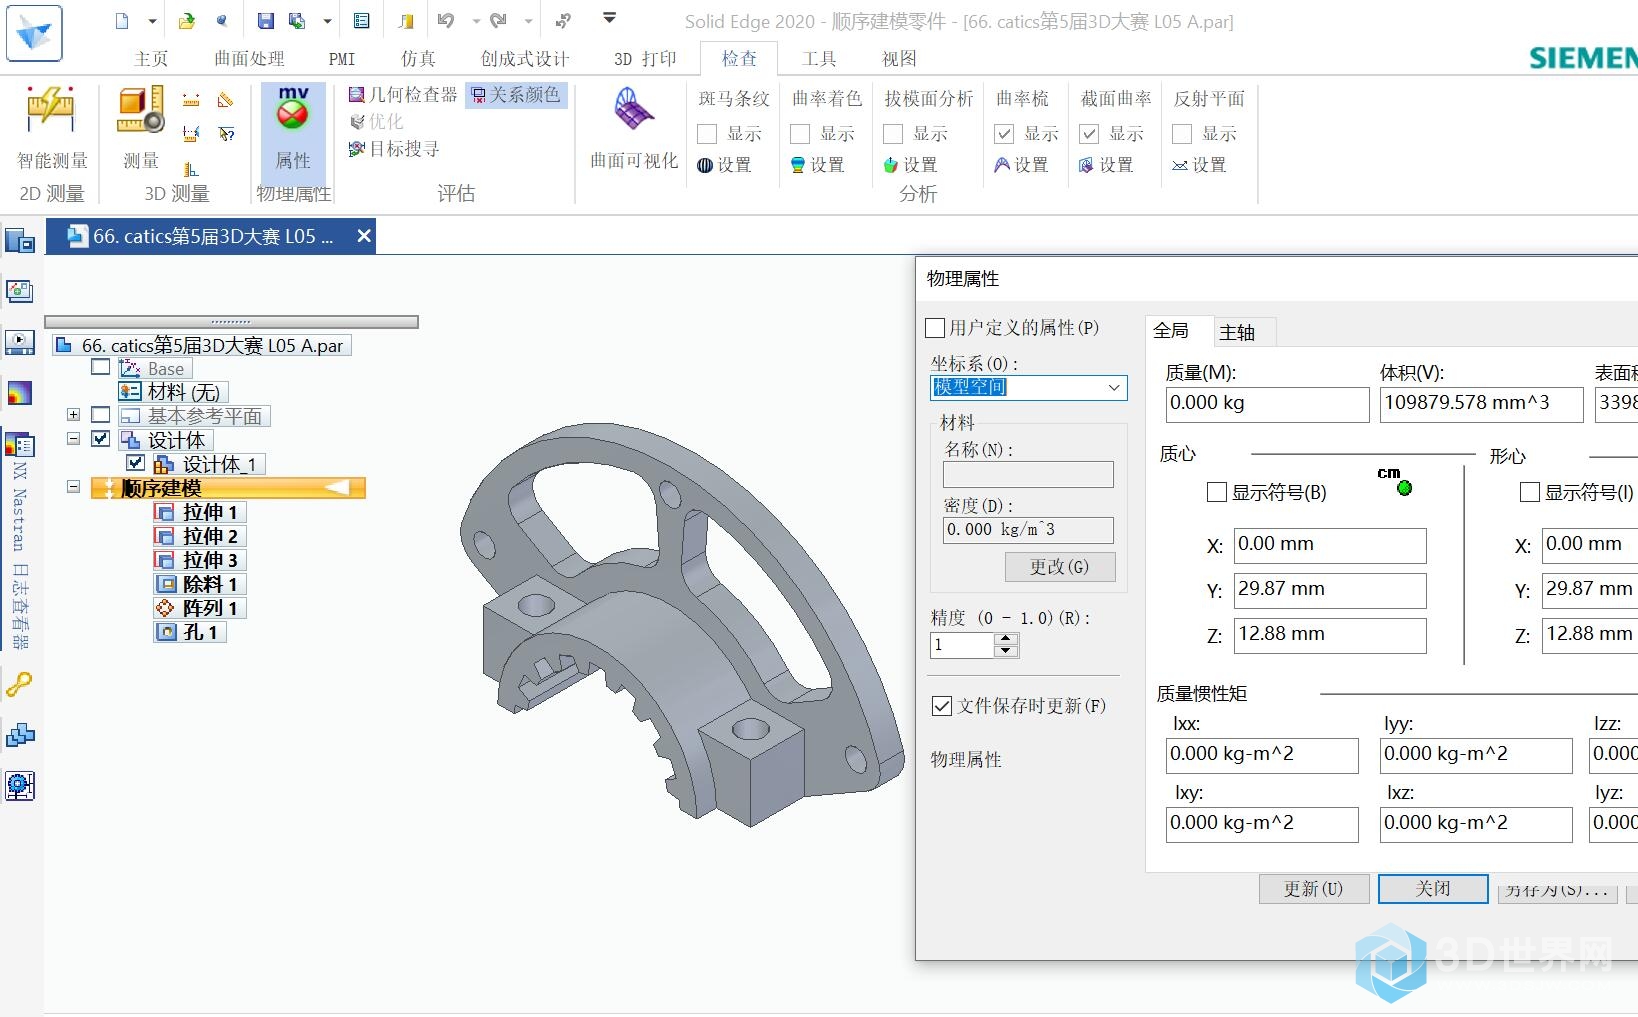Click the 质量(M) value field
This screenshot has height=1017, width=1638.
click(1267, 404)
